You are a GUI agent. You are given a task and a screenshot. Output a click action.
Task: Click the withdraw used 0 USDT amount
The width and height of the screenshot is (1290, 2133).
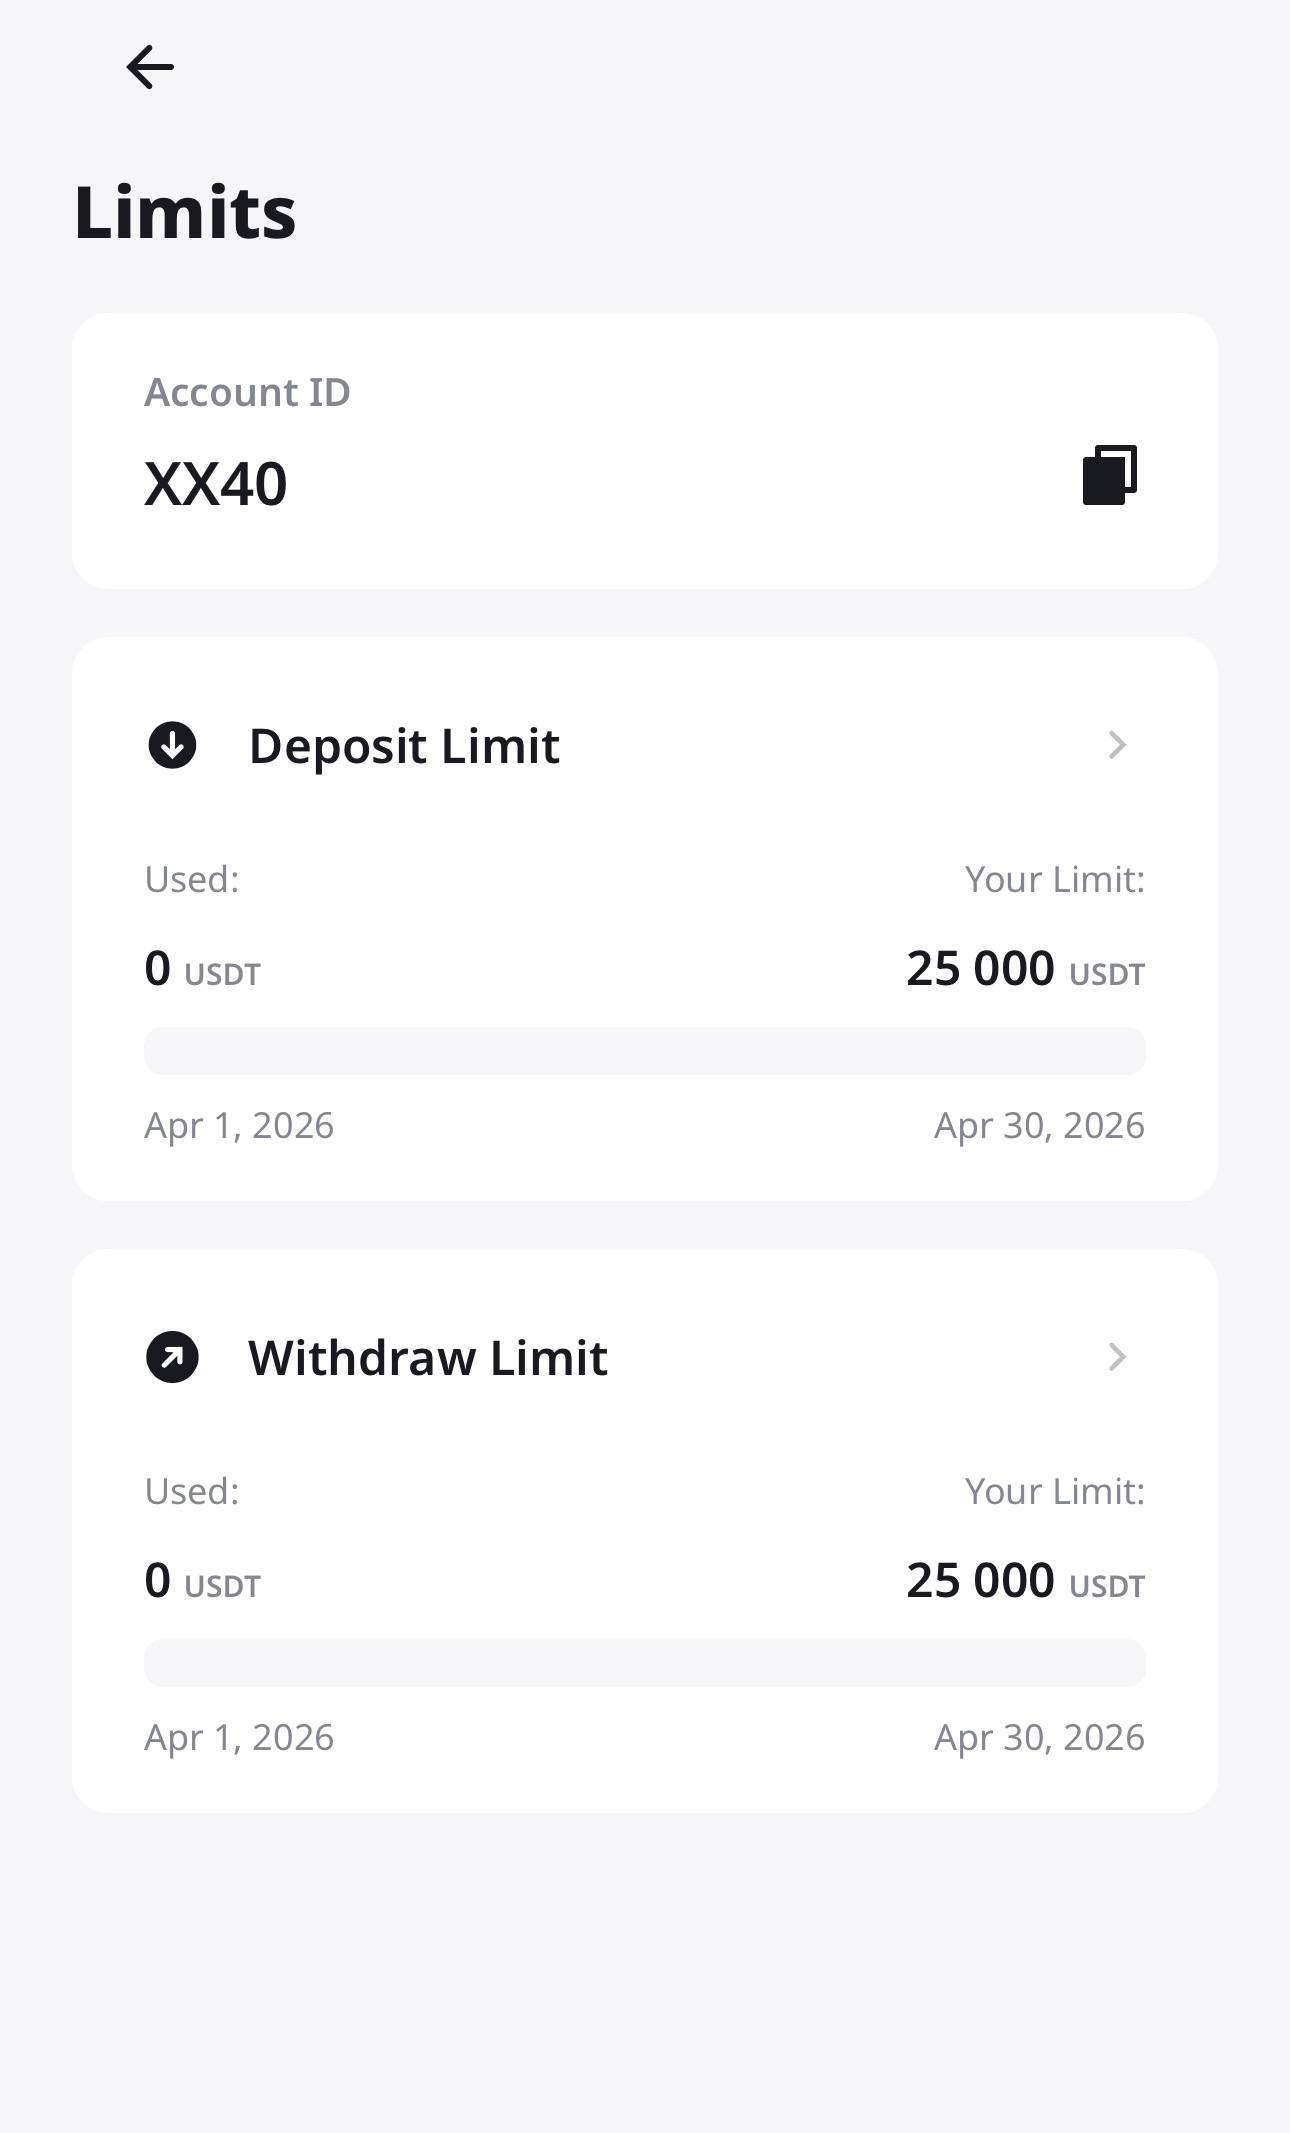click(202, 1581)
